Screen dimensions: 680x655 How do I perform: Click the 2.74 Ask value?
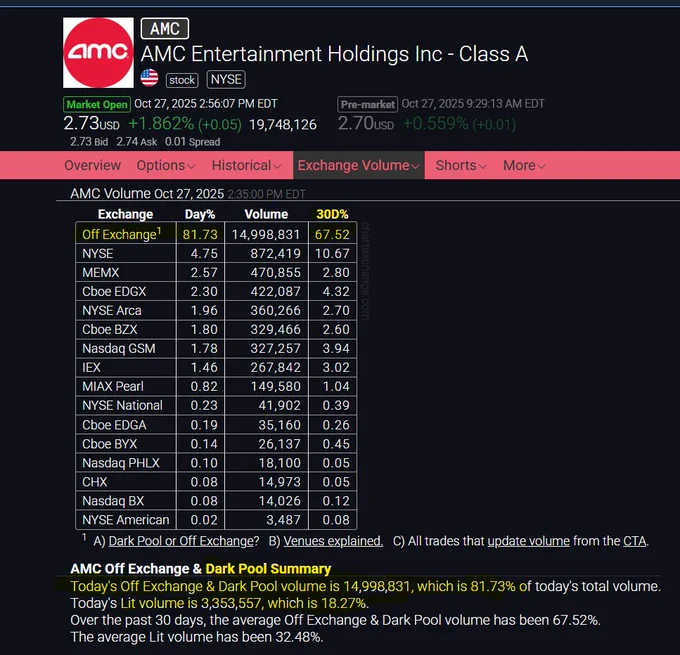[137, 142]
